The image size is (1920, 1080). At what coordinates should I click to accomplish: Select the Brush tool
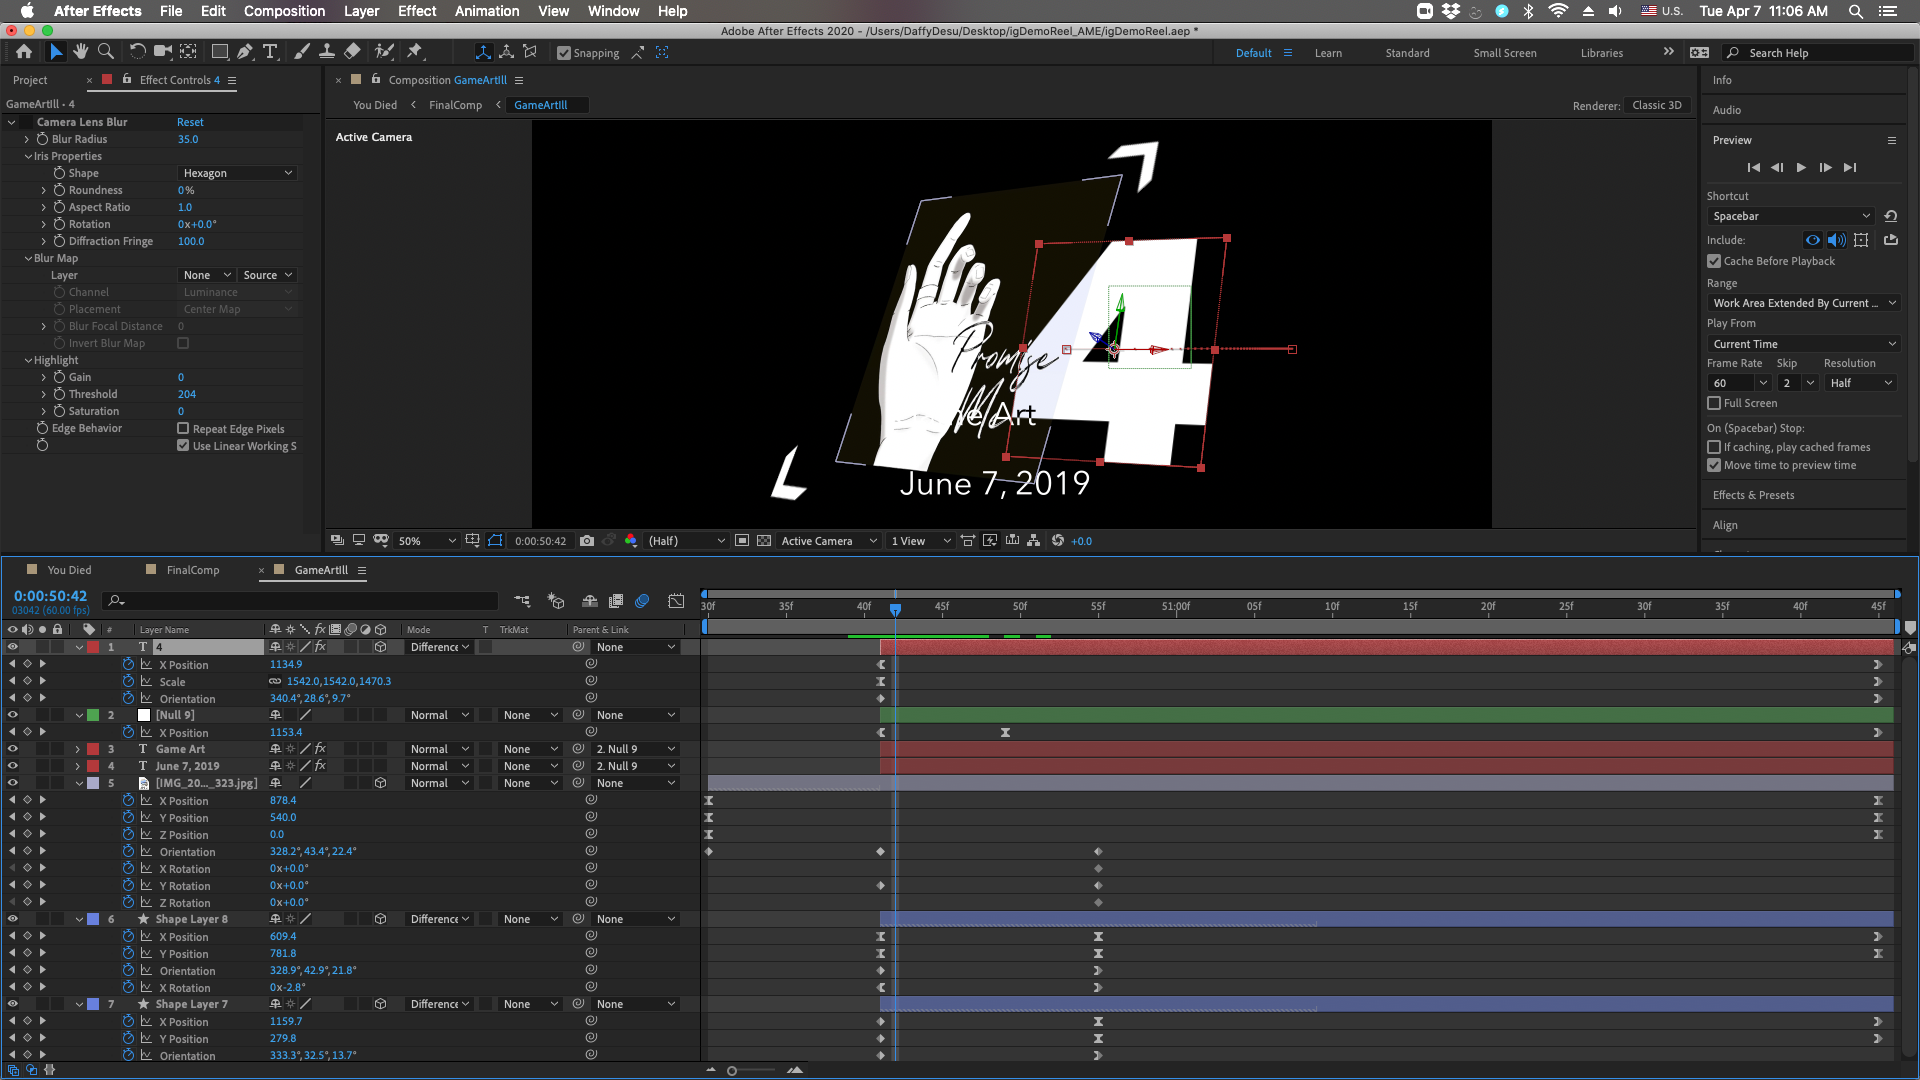tap(301, 52)
